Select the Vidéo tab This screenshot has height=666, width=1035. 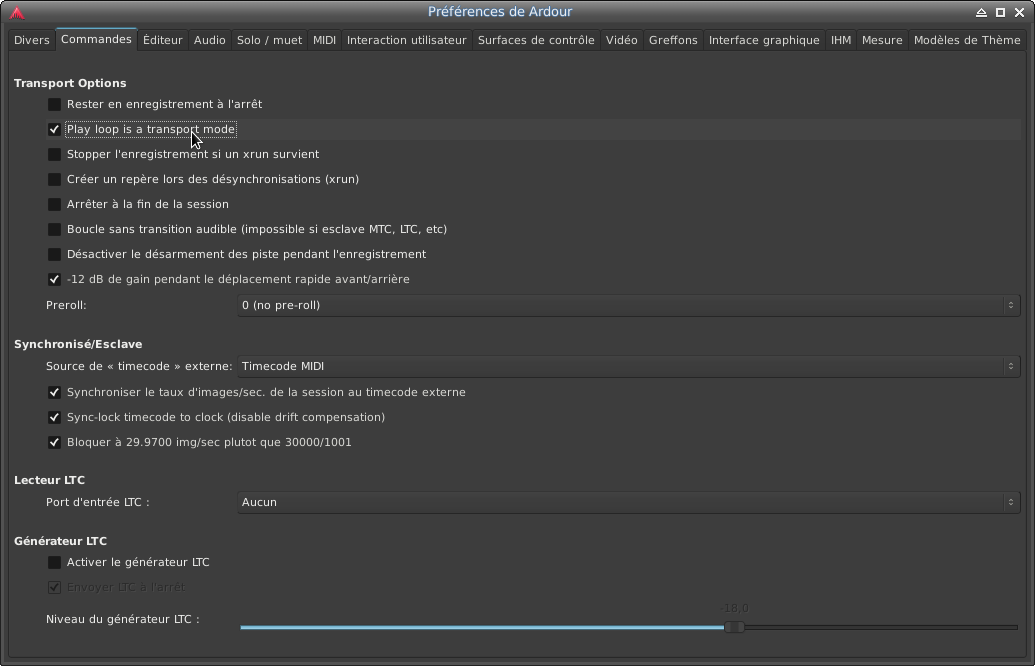(x=622, y=40)
